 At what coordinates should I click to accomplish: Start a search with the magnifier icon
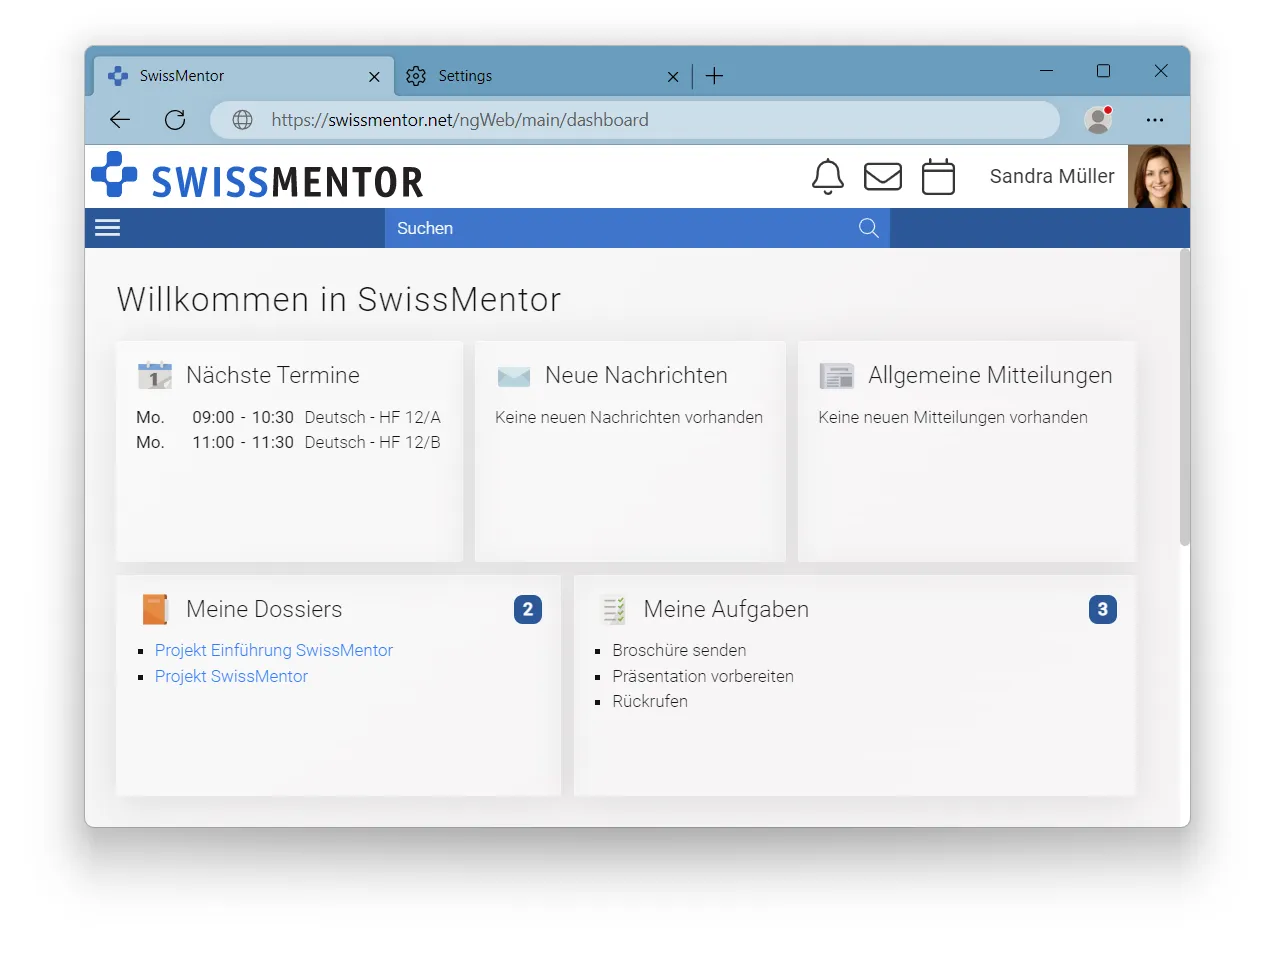867,227
